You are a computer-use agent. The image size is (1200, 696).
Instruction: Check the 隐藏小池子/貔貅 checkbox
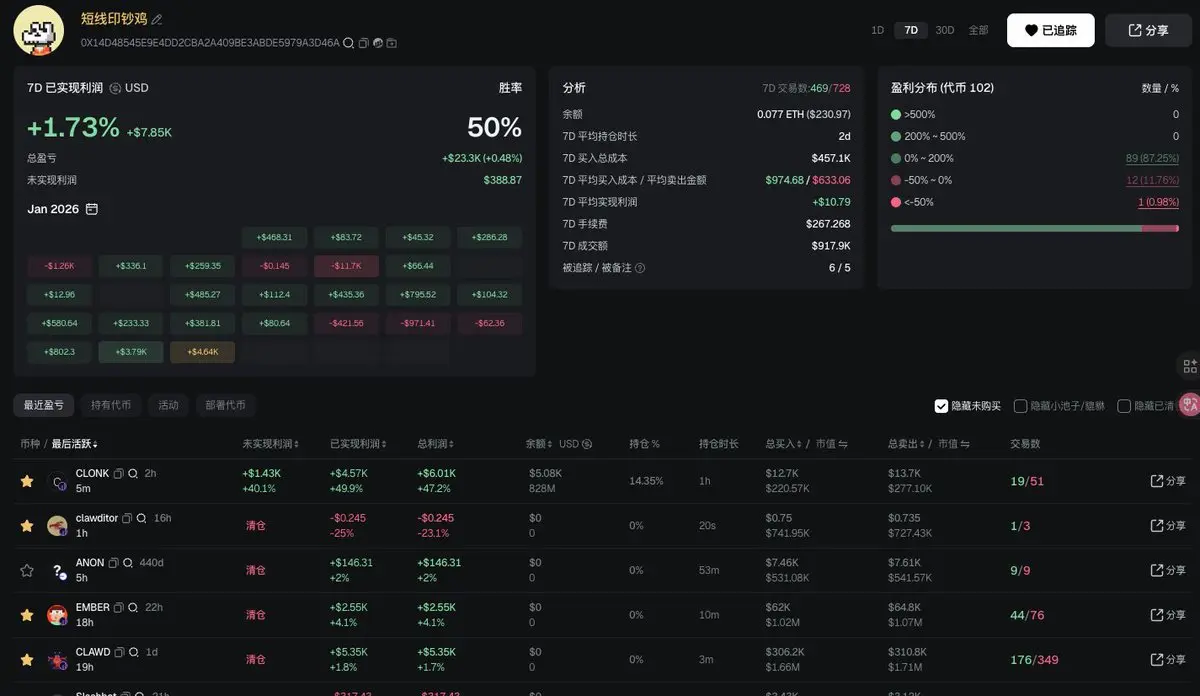click(1021, 406)
